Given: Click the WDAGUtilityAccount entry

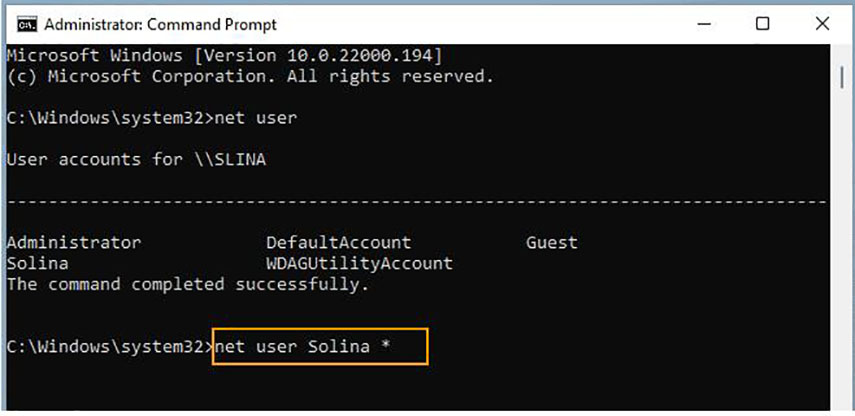Looking at the screenshot, I should (359, 263).
